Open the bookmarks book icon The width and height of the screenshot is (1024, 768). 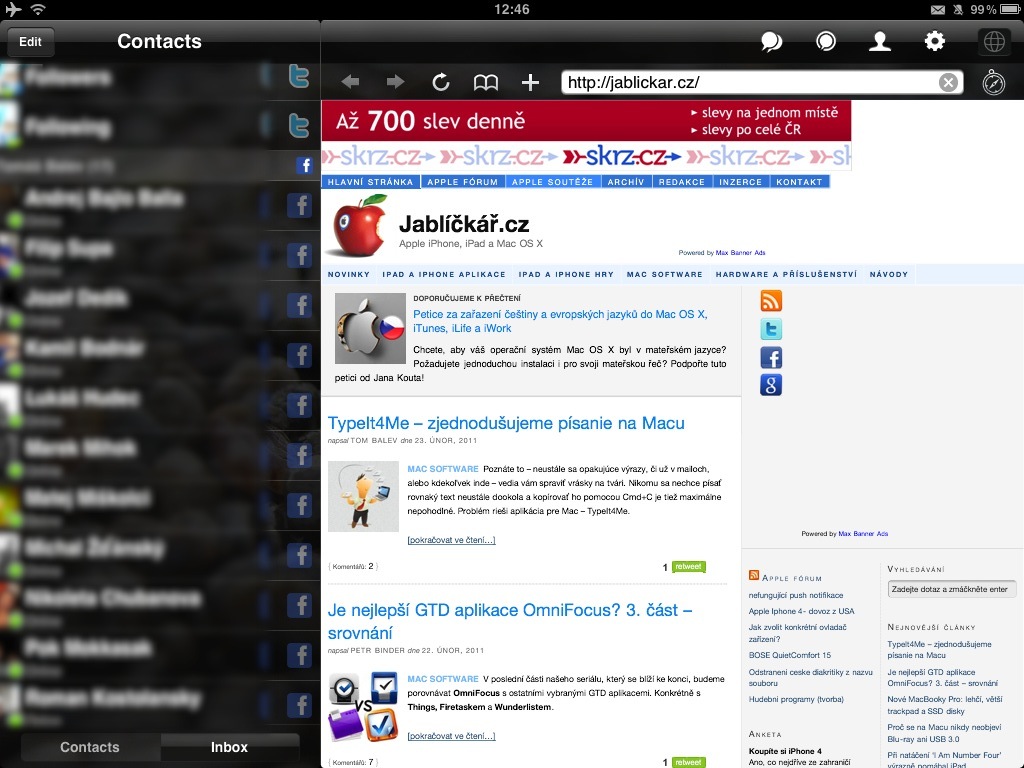click(x=486, y=83)
